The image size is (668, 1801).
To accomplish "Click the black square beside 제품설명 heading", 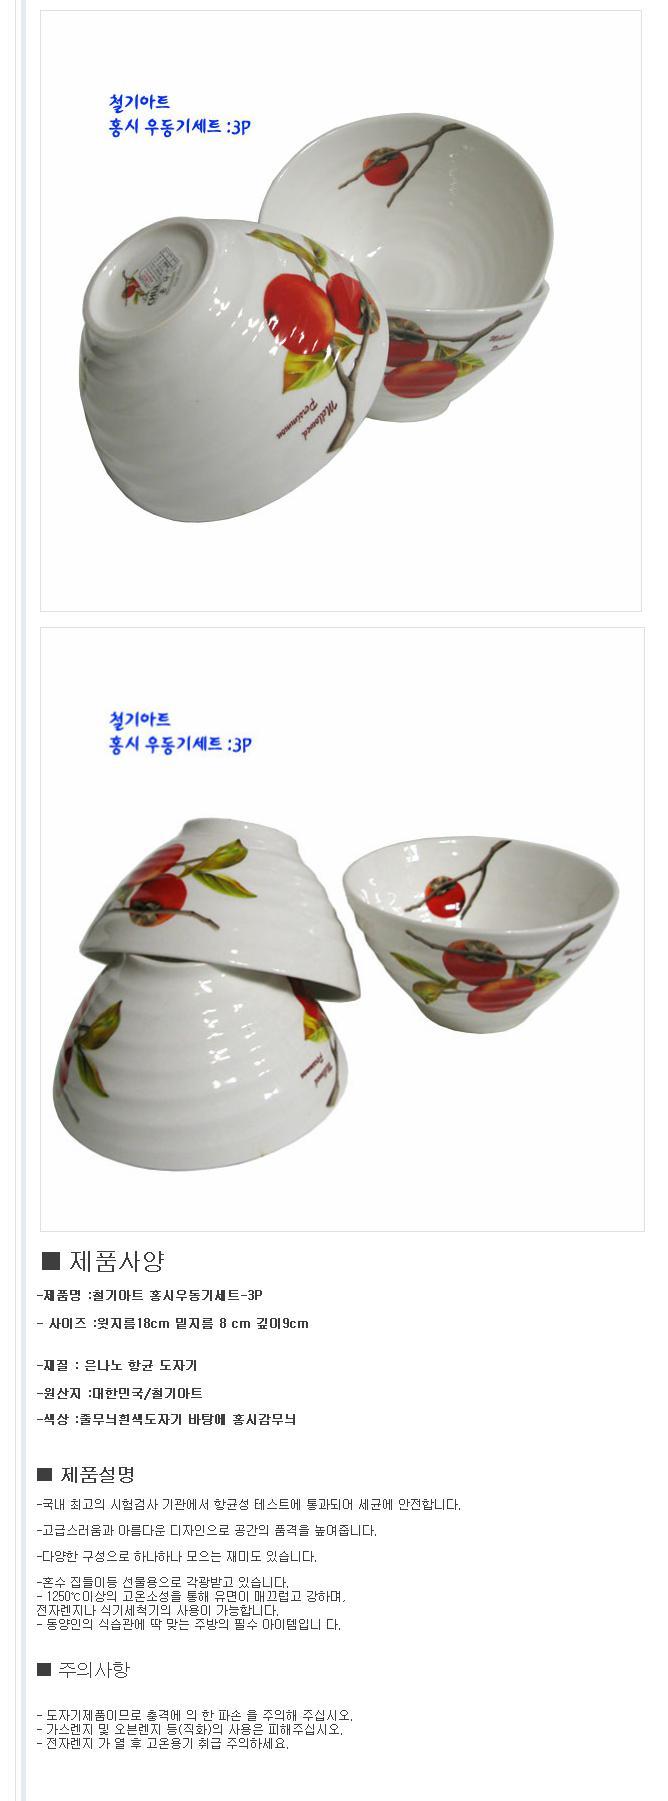I will [44, 1474].
